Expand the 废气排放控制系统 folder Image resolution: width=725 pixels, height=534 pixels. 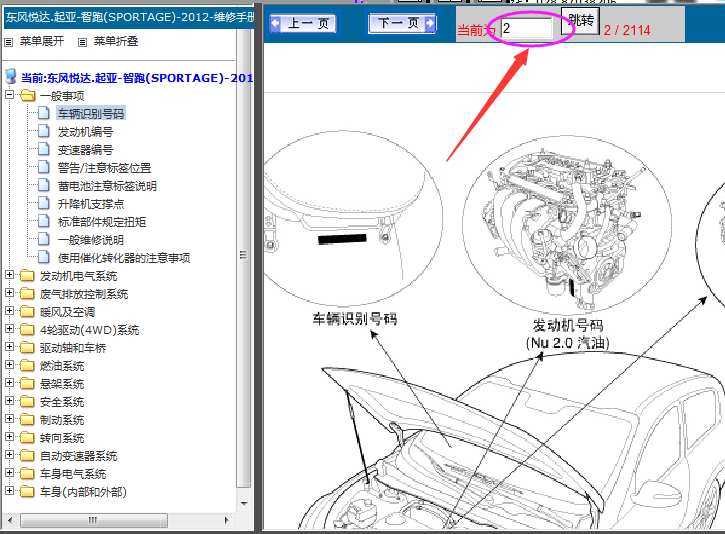coord(9,293)
